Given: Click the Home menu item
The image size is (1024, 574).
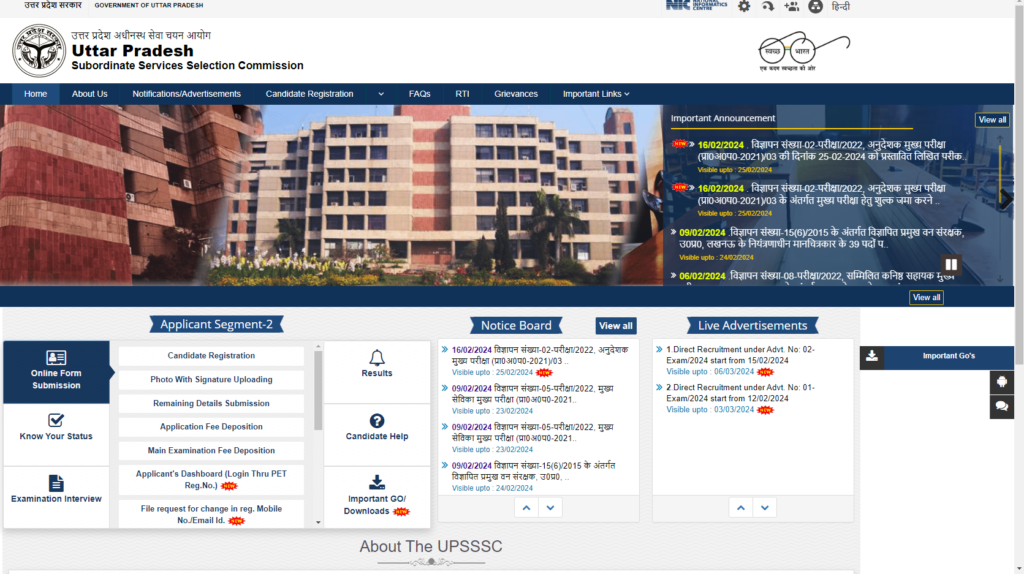Looking at the screenshot, I should coord(35,94).
